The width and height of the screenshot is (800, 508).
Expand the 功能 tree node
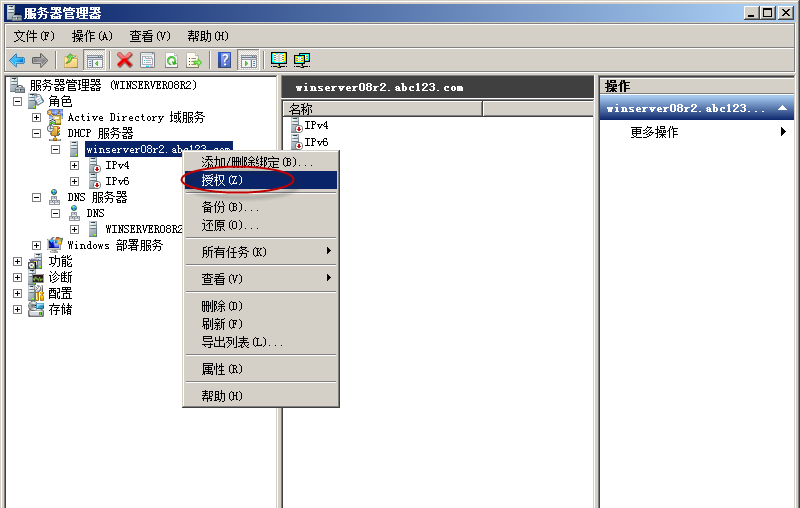18,261
